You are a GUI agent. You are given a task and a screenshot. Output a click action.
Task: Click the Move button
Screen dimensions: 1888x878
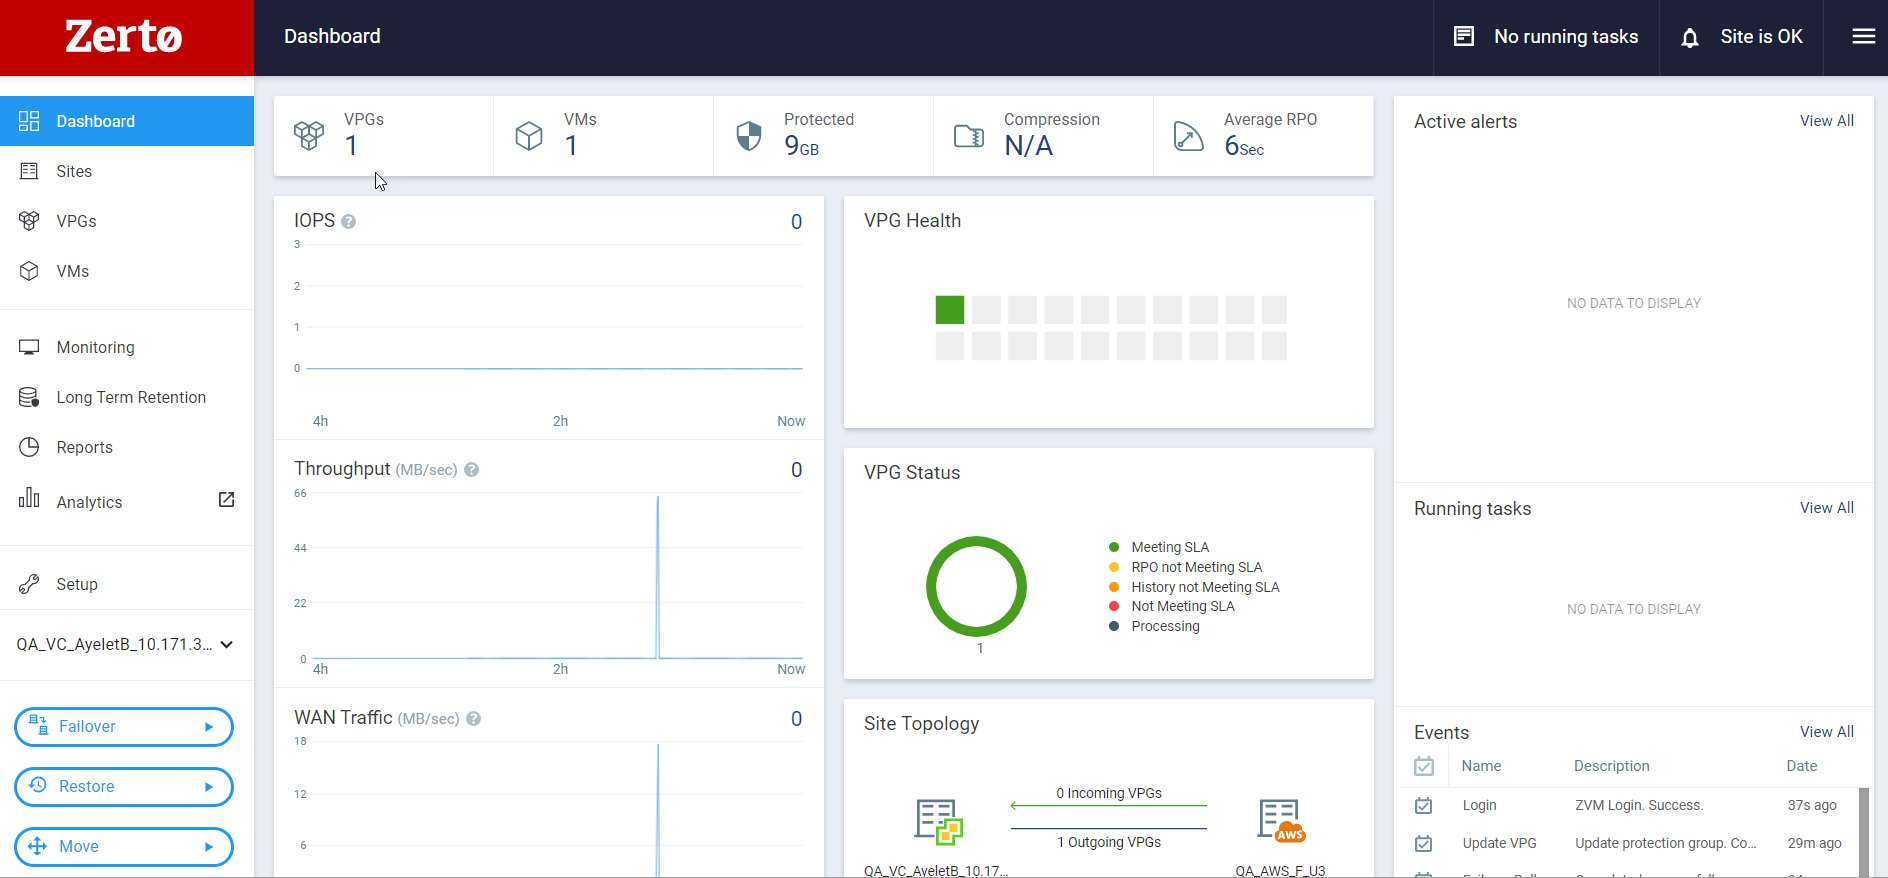tap(124, 847)
